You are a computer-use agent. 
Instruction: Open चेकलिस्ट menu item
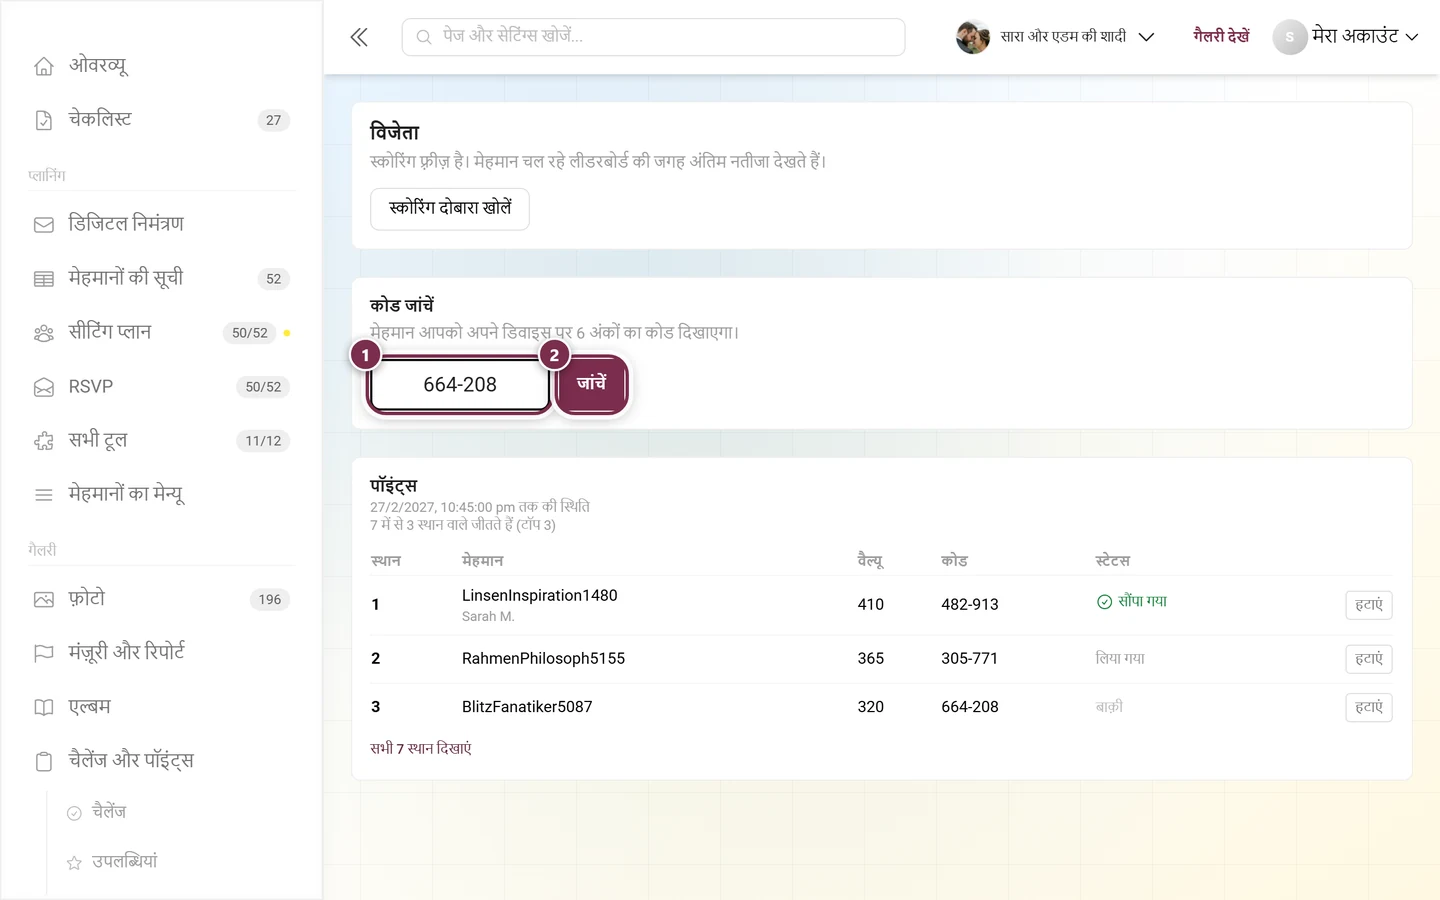point(161,120)
